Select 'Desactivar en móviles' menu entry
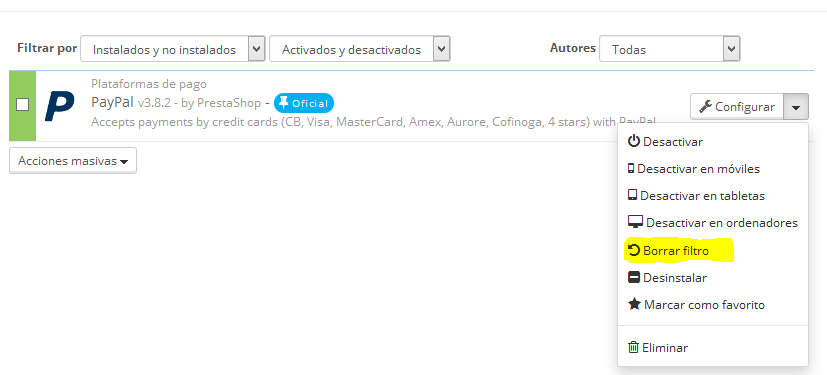 coord(713,169)
